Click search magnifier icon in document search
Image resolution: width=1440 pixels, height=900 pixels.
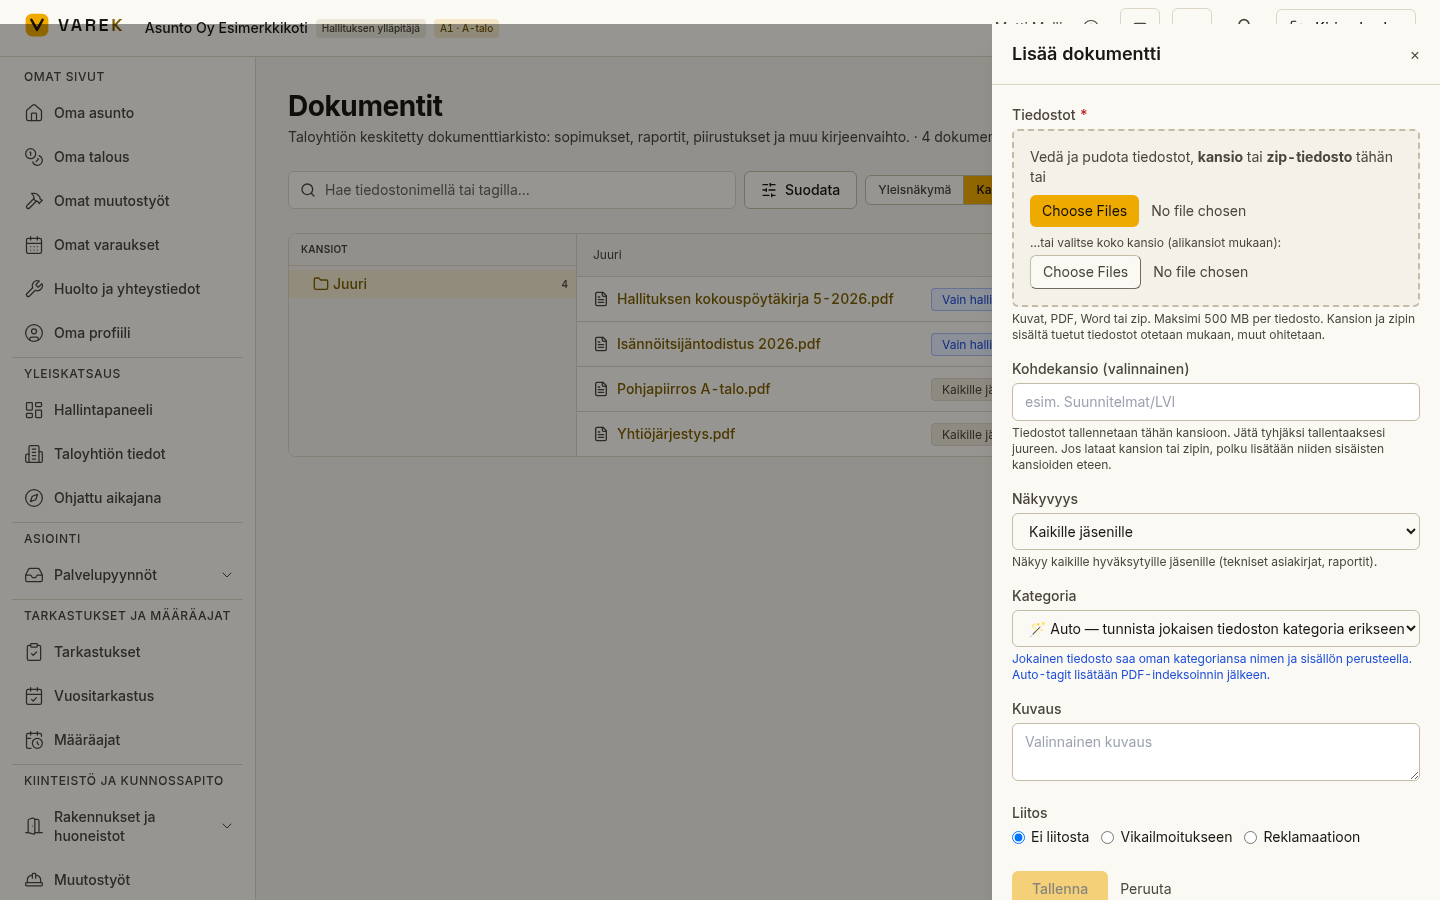point(308,190)
